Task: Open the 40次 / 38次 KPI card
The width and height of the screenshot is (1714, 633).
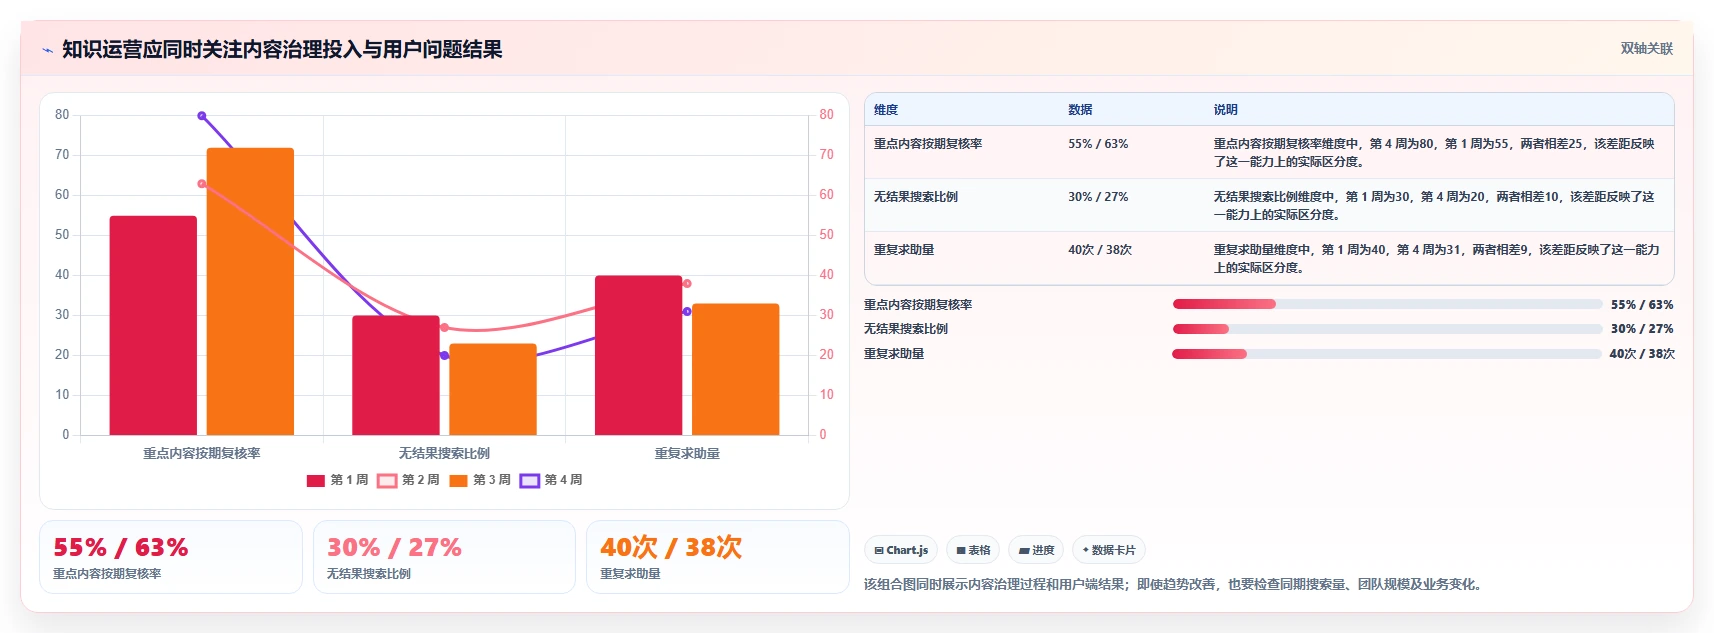Action: pos(718,557)
